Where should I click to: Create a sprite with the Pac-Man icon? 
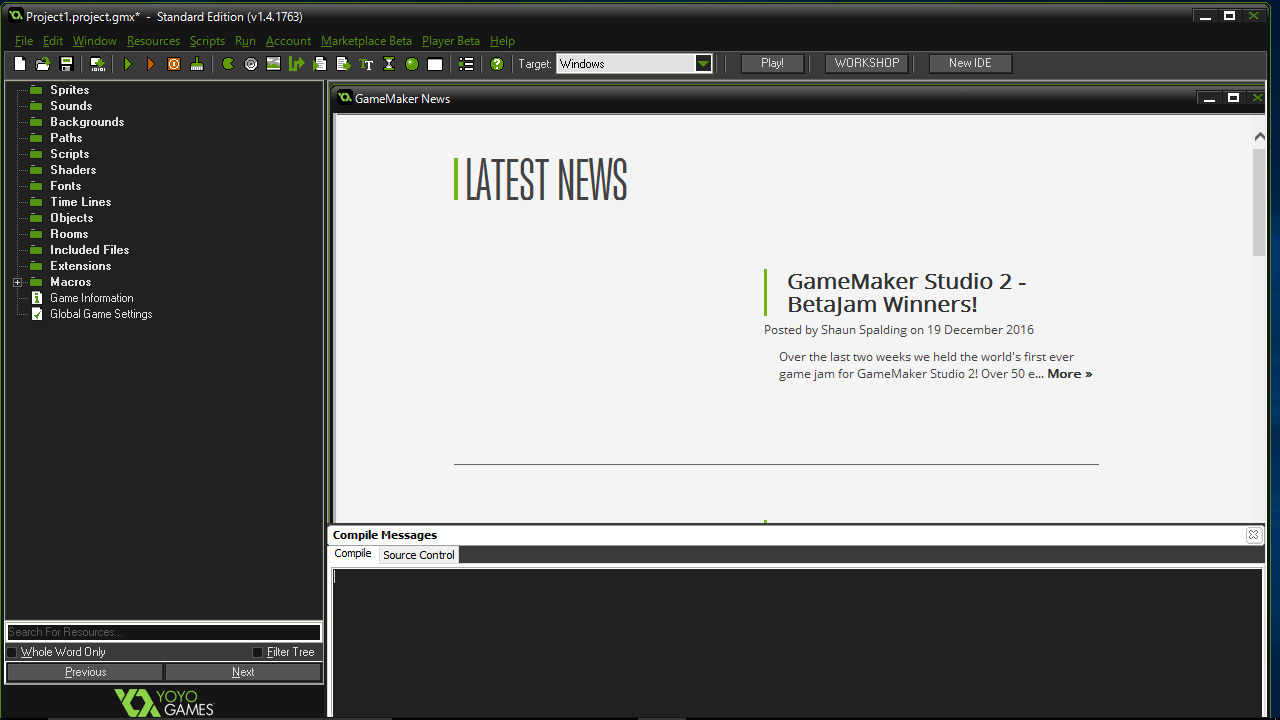point(228,64)
